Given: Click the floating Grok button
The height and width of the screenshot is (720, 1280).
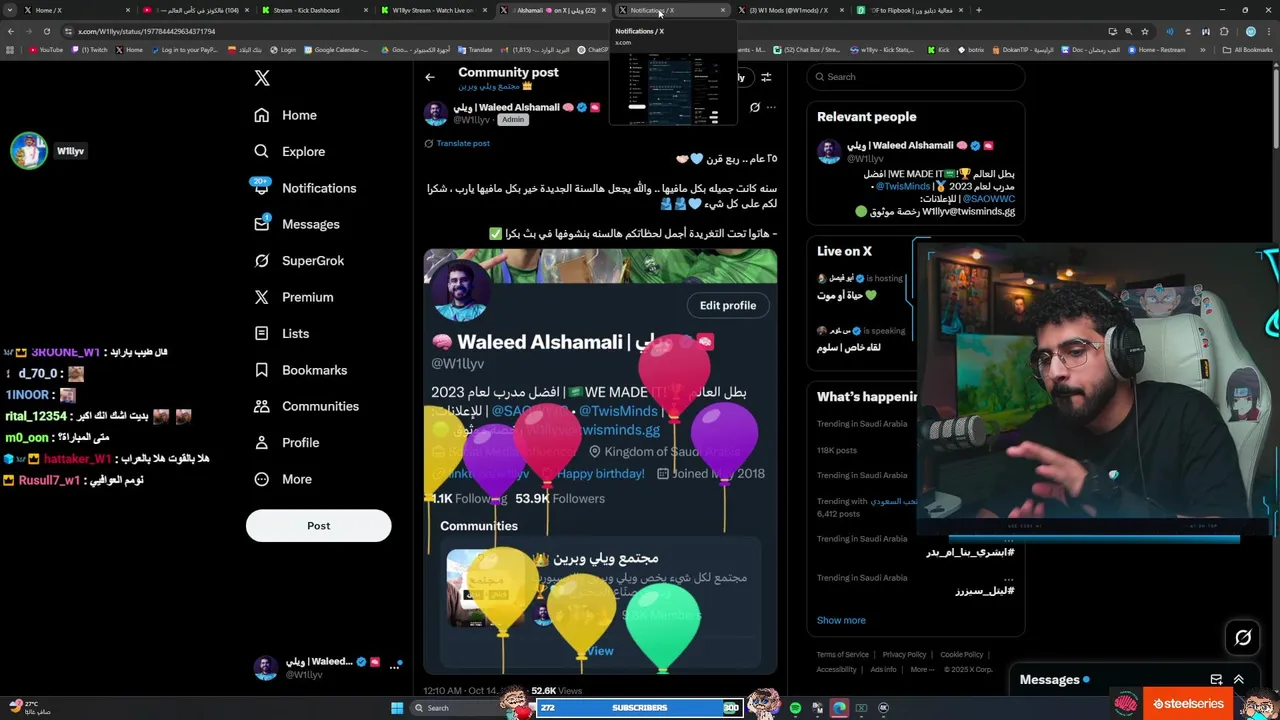Looking at the screenshot, I should tap(1243, 637).
